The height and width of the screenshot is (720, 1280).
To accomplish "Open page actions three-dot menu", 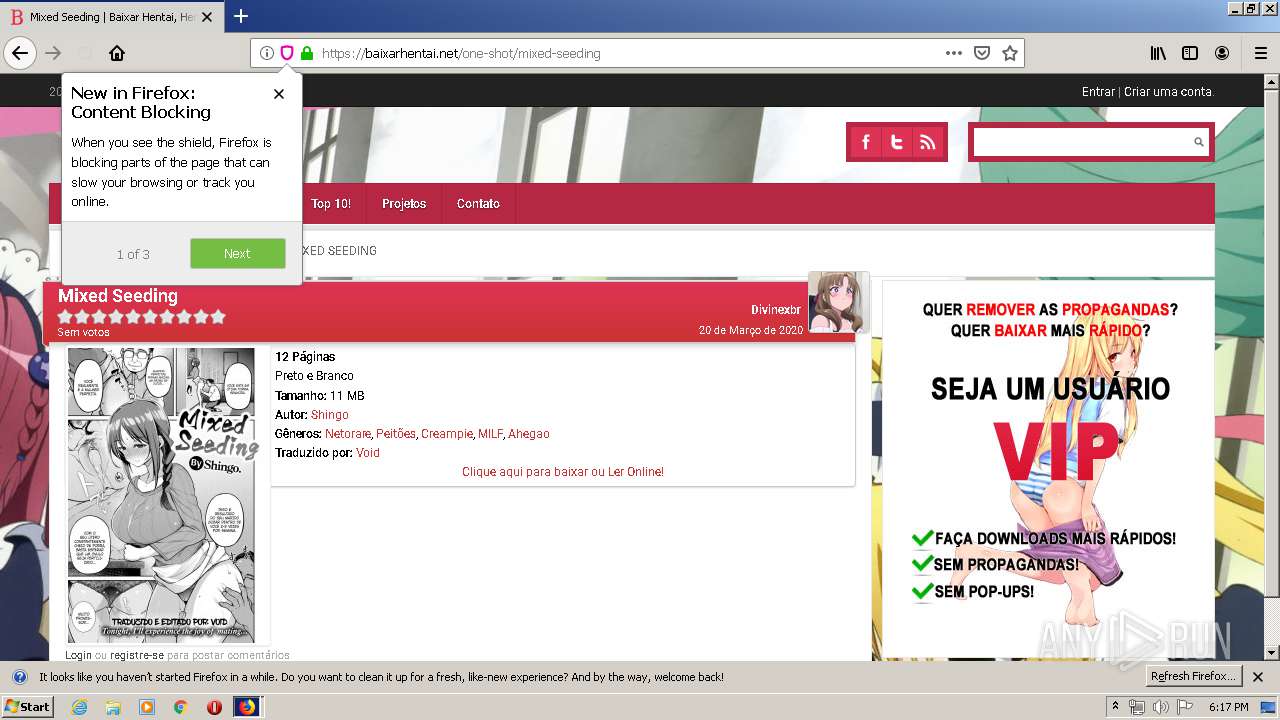I will coord(954,53).
